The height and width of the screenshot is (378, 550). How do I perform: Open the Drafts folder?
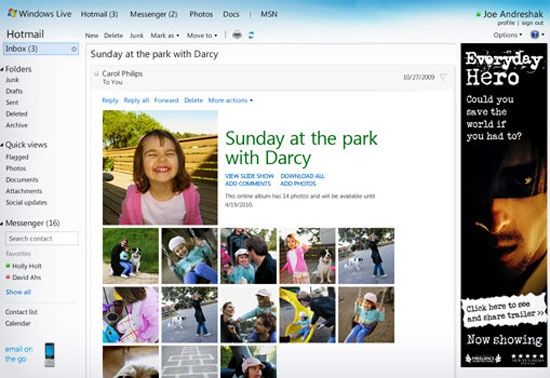pyautogui.click(x=14, y=91)
